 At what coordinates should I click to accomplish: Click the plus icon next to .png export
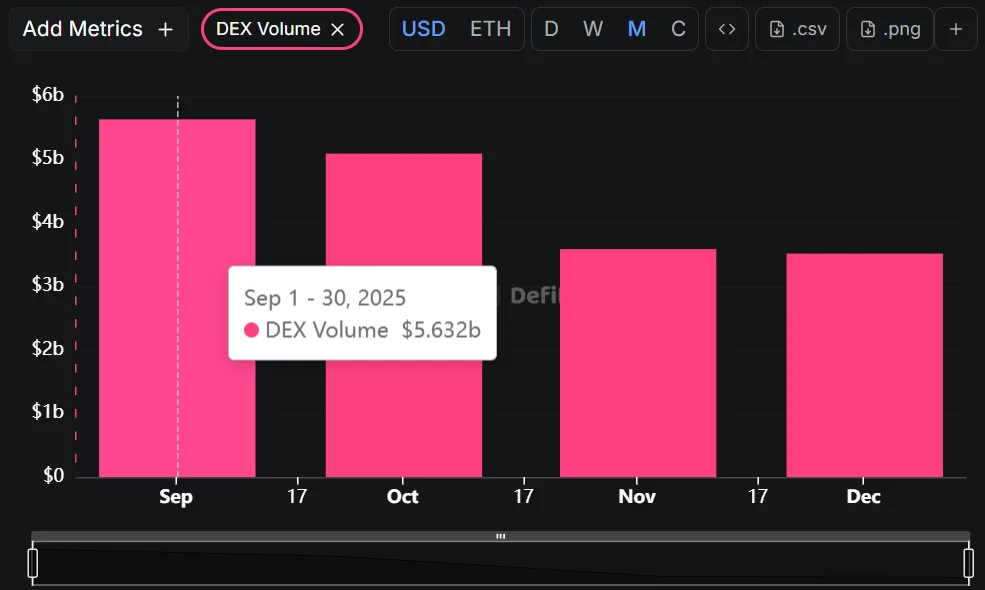point(956,29)
